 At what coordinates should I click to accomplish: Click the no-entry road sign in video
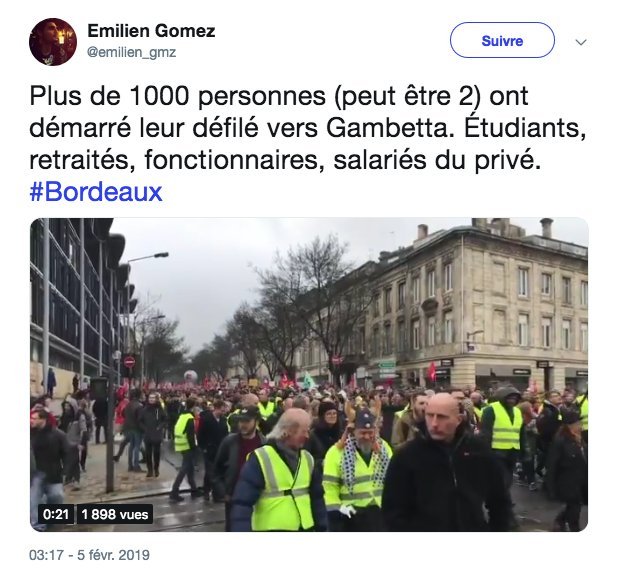tap(129, 362)
